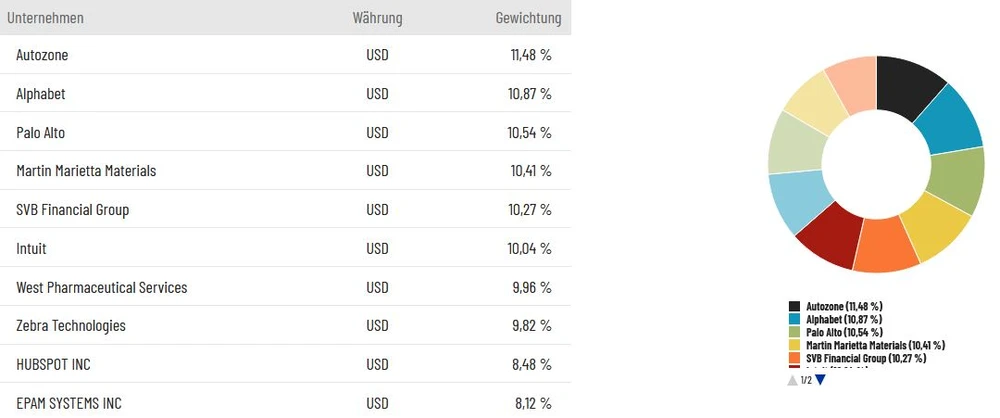The height and width of the screenshot is (418, 1000).
Task: Toggle the green Palo Alto legend swatch
Action: pyautogui.click(x=795, y=332)
